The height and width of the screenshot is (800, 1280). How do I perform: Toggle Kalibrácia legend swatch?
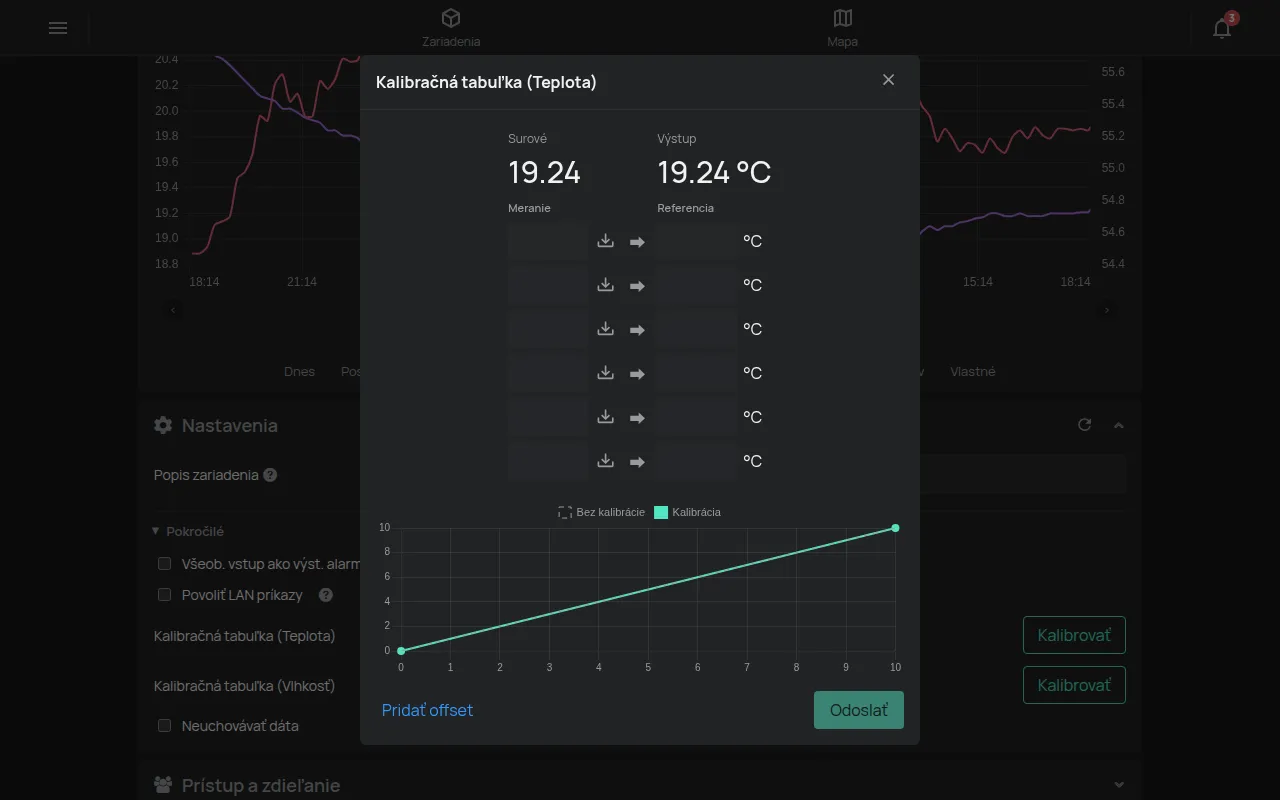click(661, 512)
